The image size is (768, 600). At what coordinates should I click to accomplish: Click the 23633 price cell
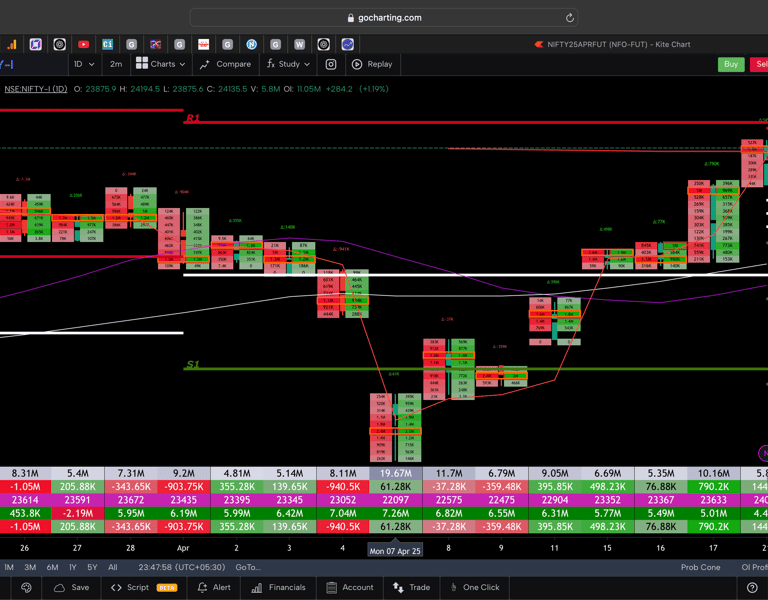[714, 500]
